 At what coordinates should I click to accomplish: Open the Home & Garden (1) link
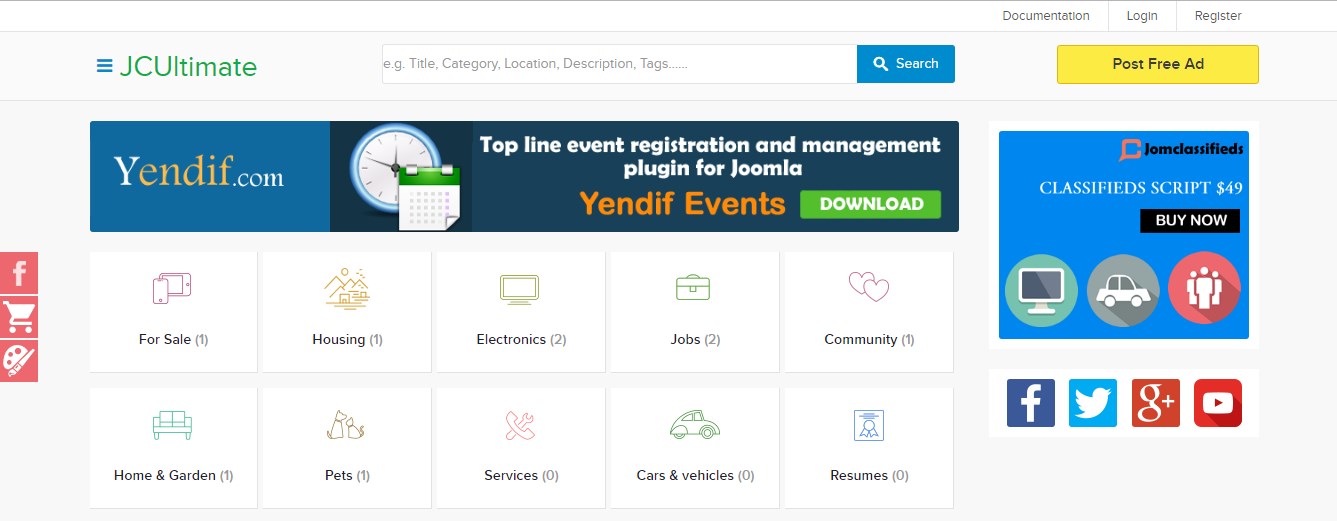(x=173, y=475)
